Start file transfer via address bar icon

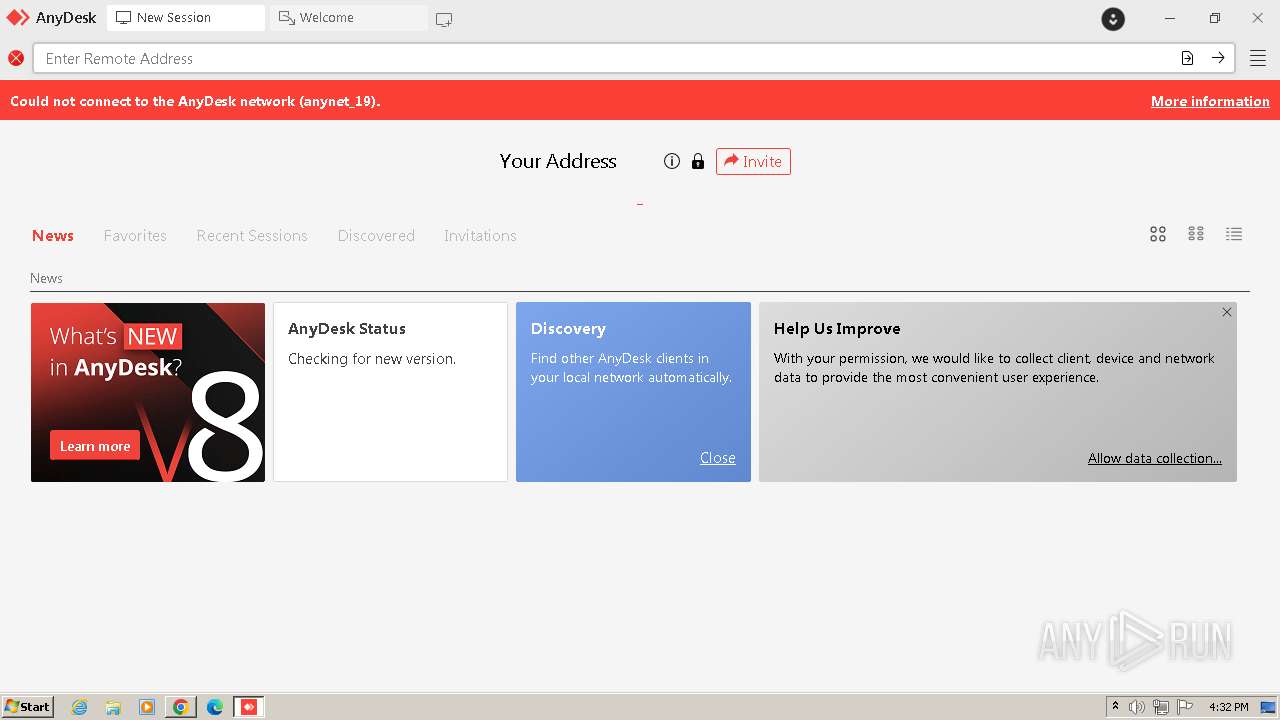click(x=1187, y=58)
